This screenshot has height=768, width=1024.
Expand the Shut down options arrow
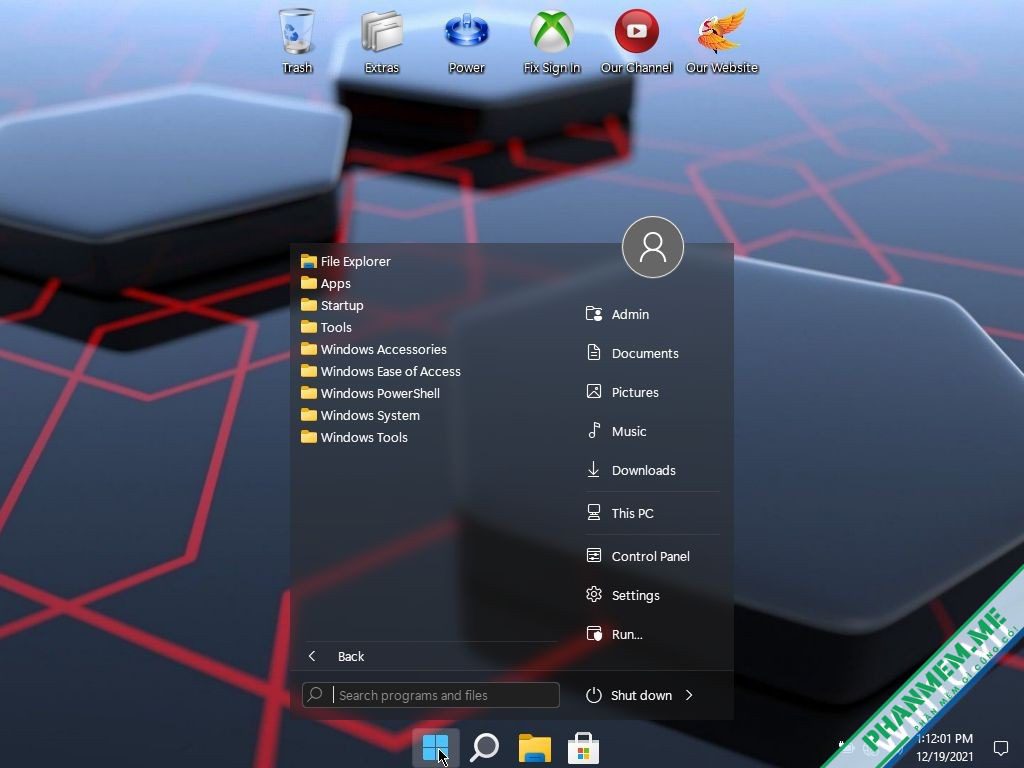click(689, 696)
